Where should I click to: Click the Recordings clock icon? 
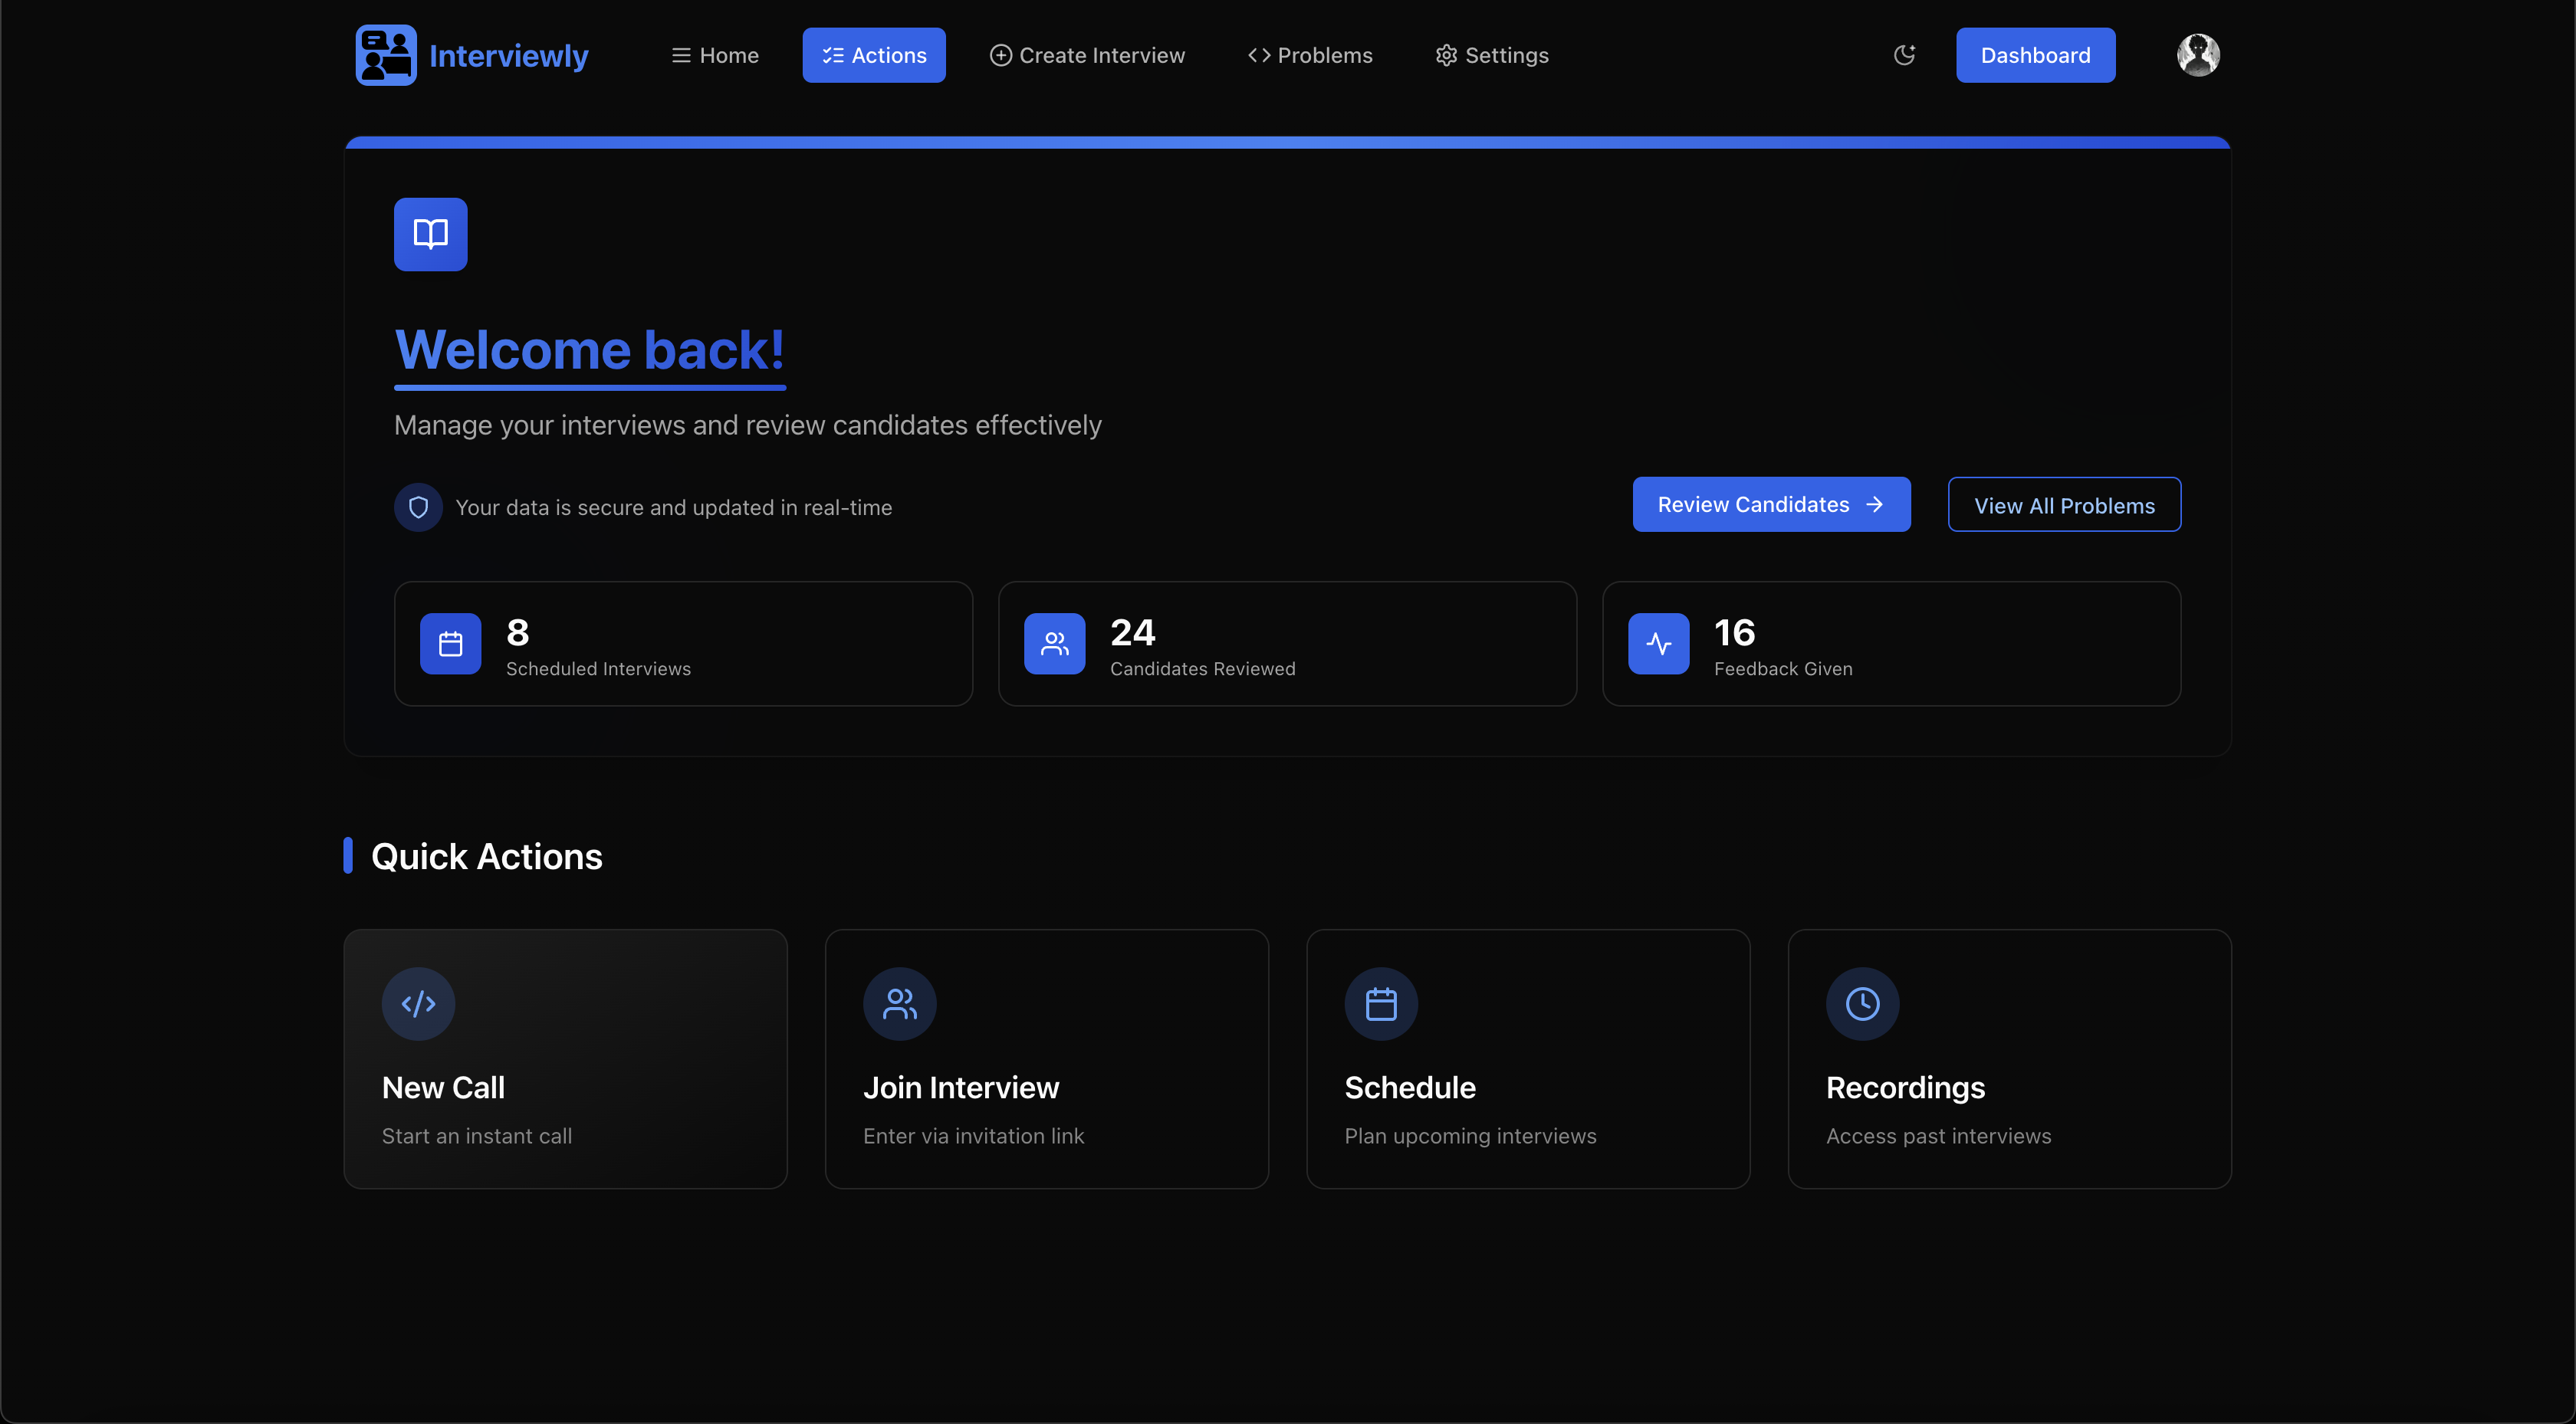(x=1862, y=1003)
